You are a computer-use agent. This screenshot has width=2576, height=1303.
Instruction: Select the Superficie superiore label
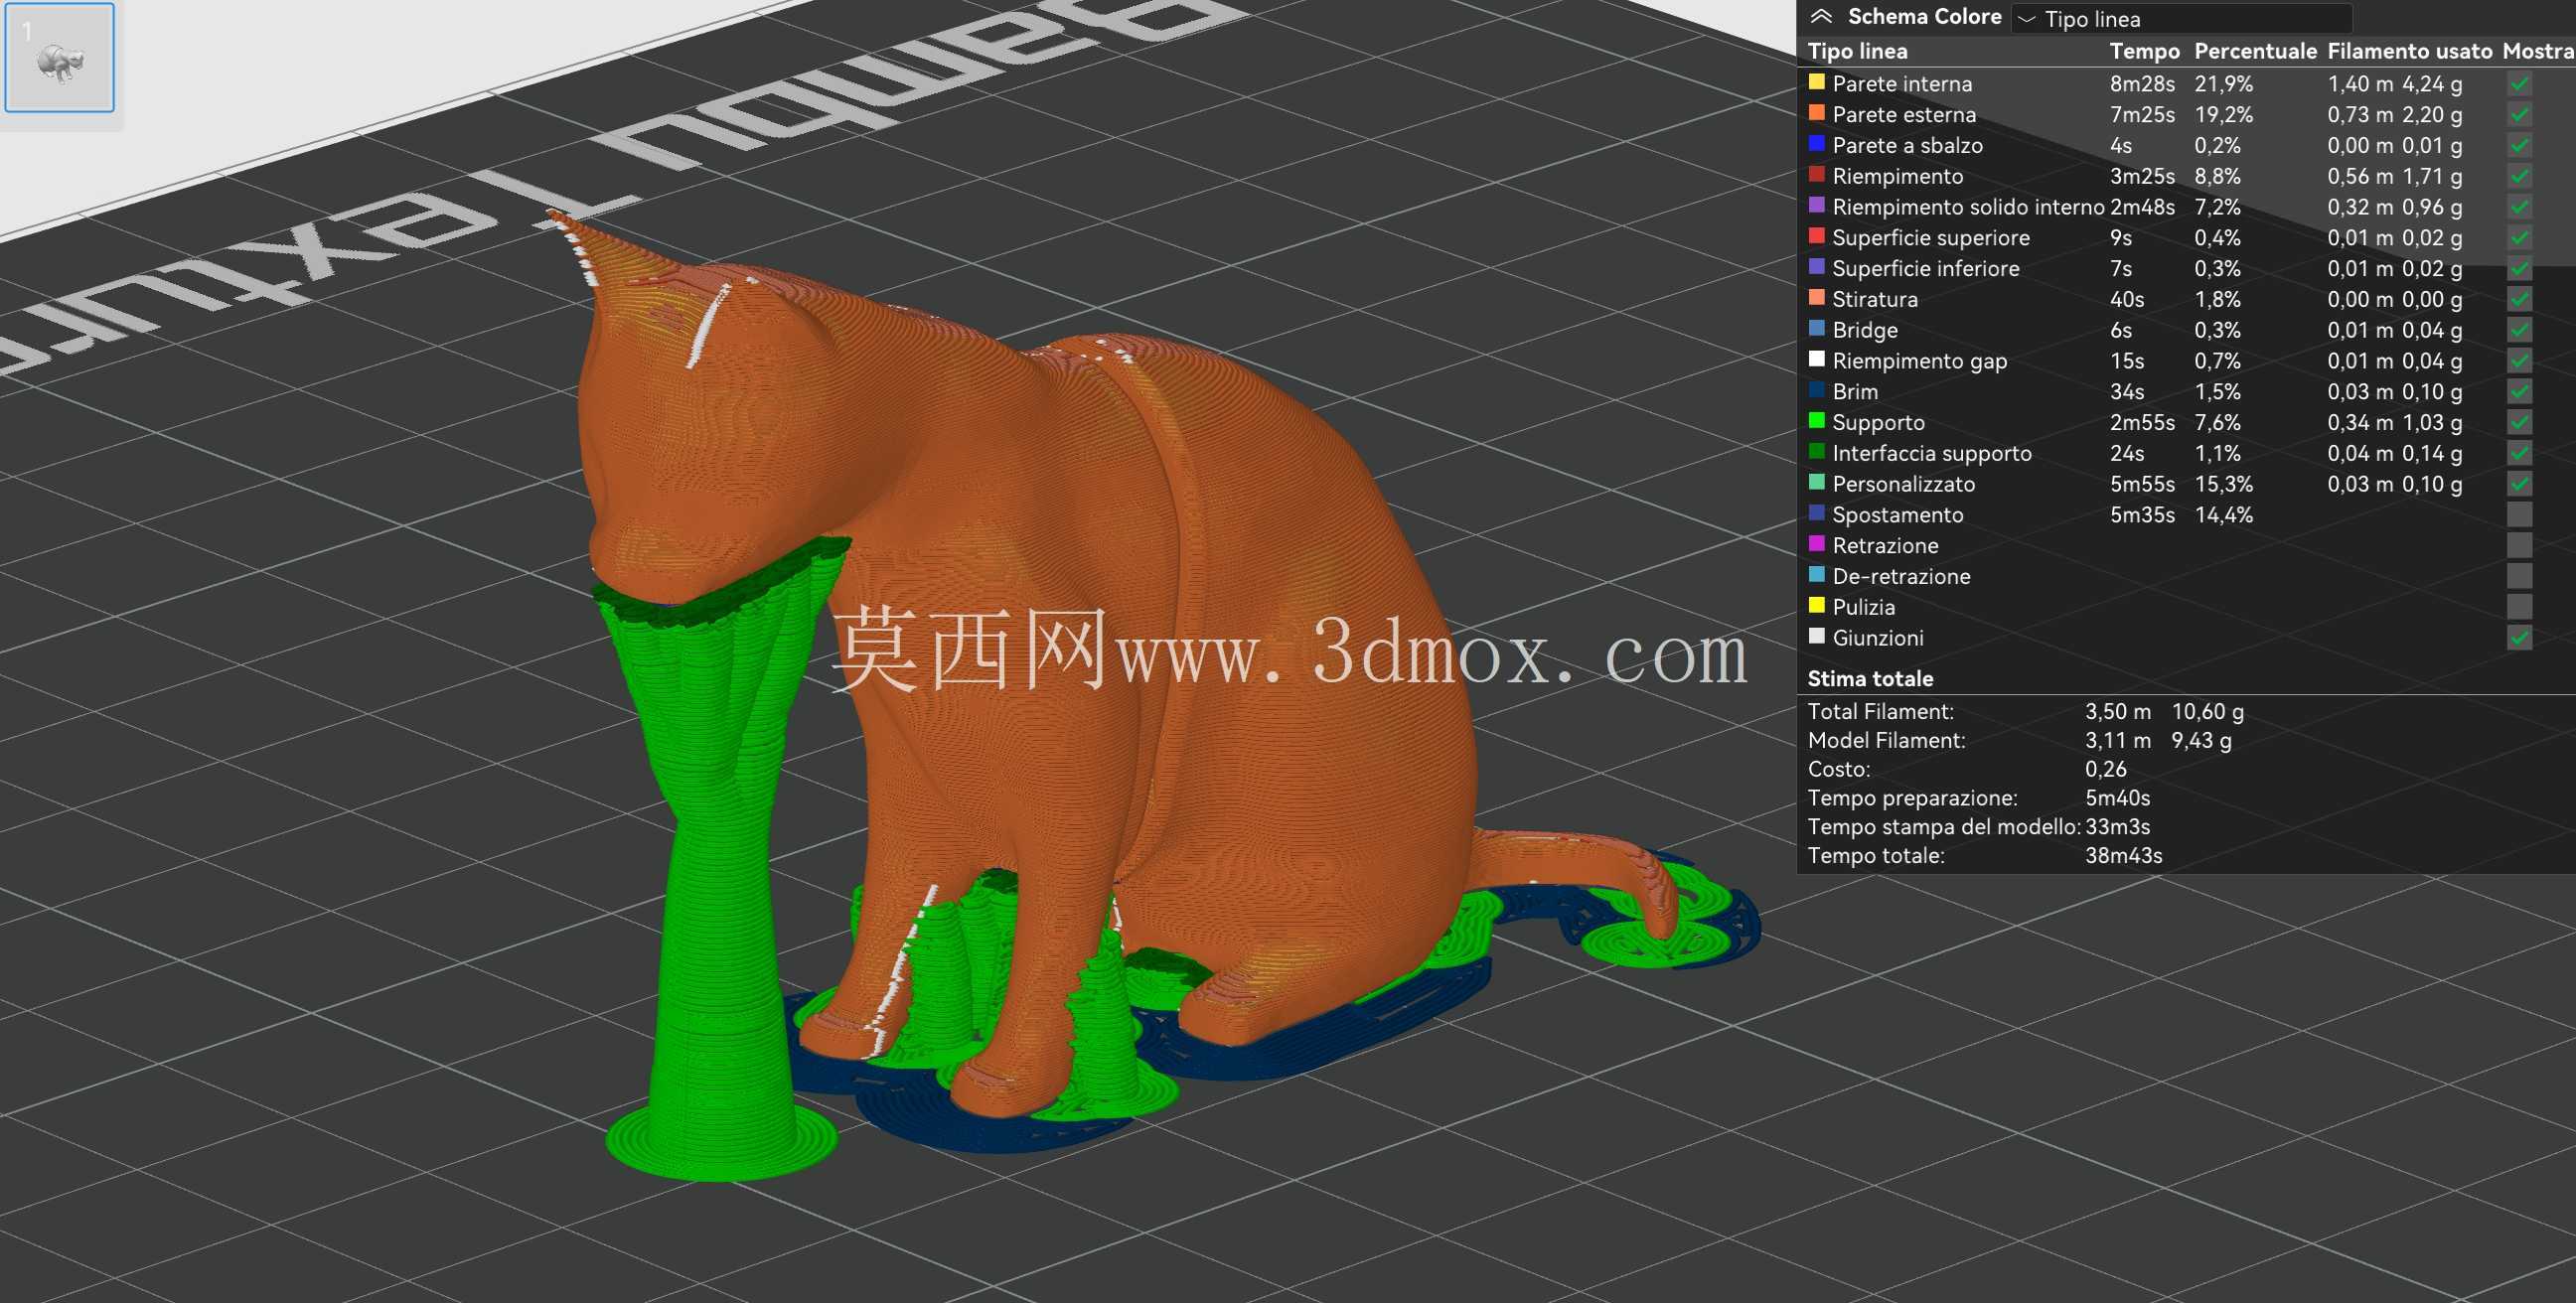pyautogui.click(x=1931, y=238)
